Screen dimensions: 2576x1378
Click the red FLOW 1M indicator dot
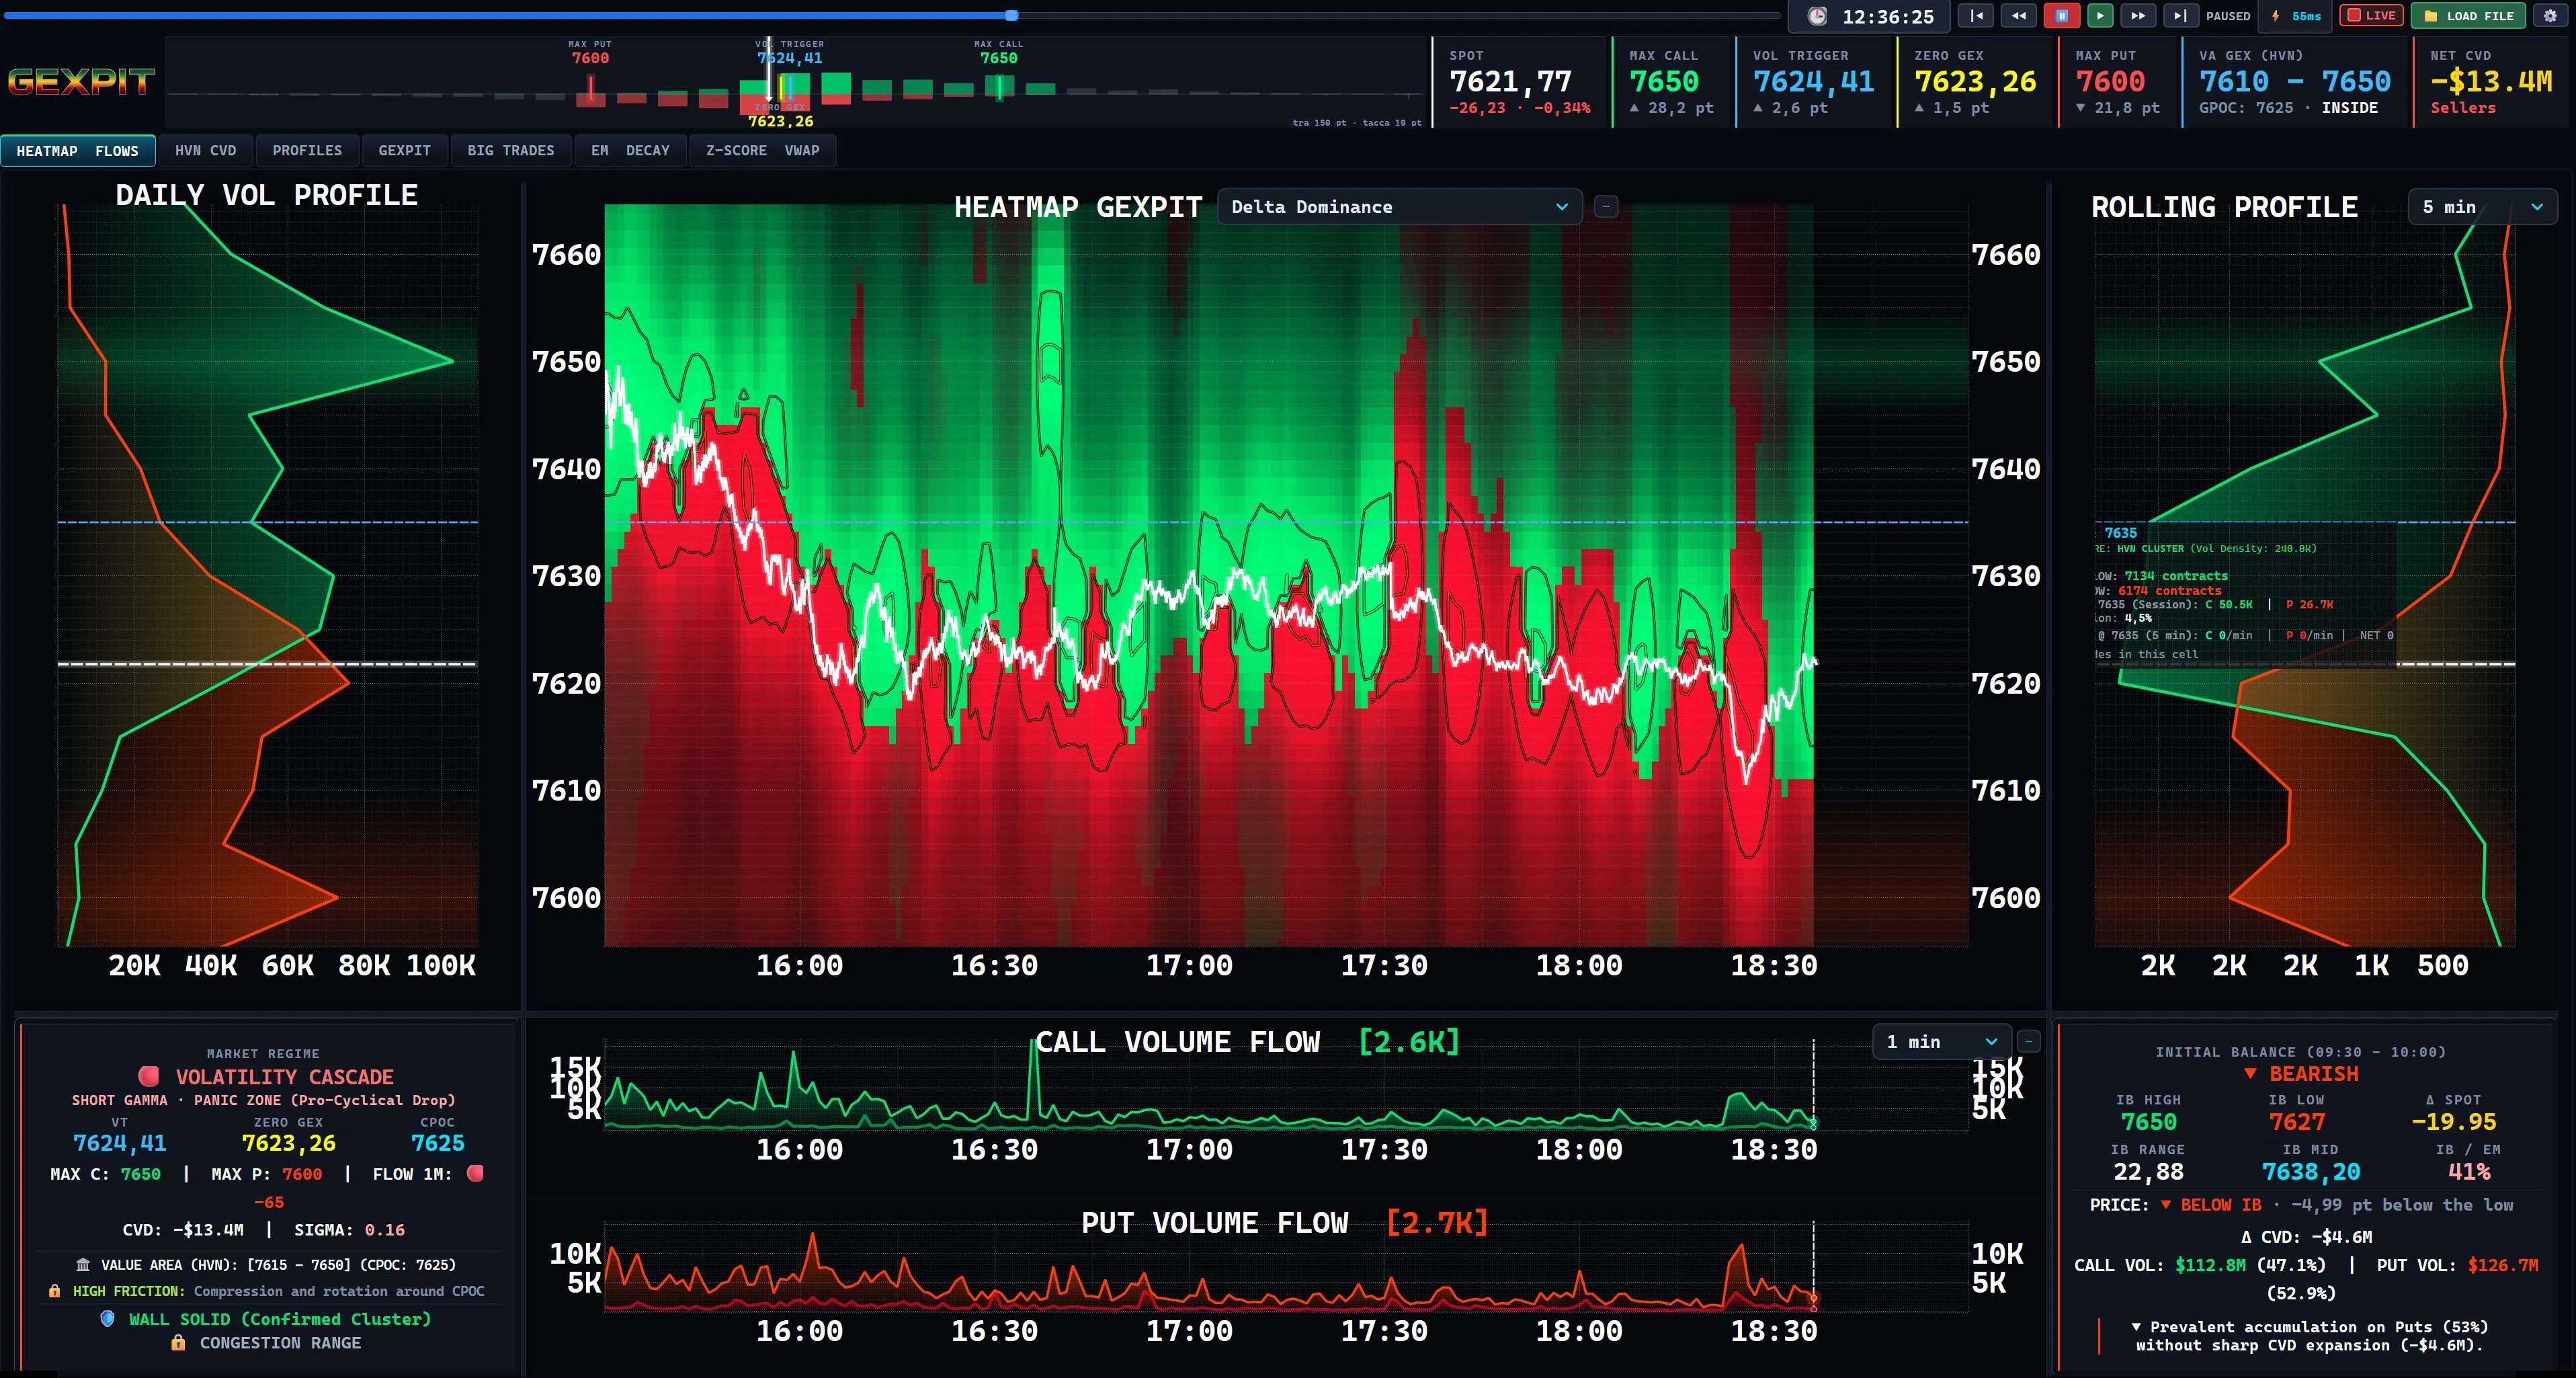475,1173
